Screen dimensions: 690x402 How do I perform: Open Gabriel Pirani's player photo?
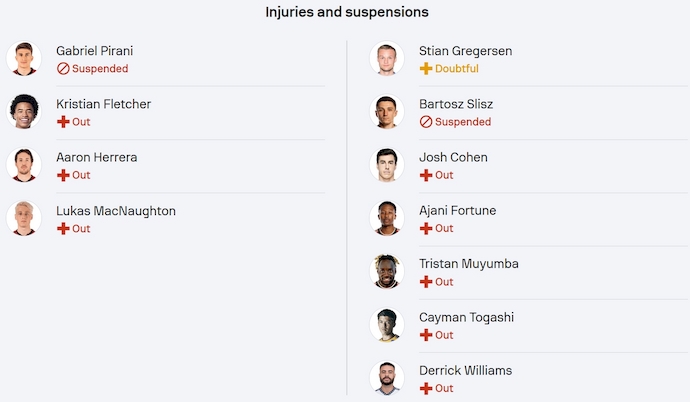tap(24, 59)
